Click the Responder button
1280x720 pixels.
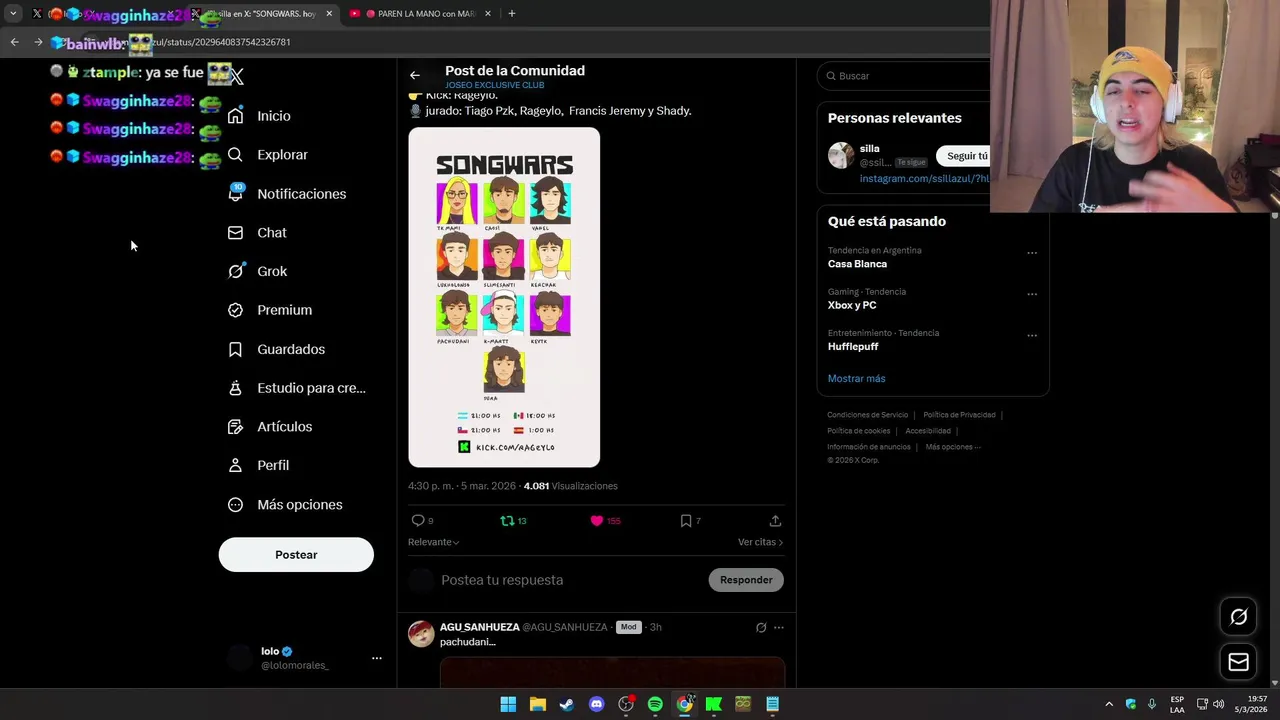(746, 580)
